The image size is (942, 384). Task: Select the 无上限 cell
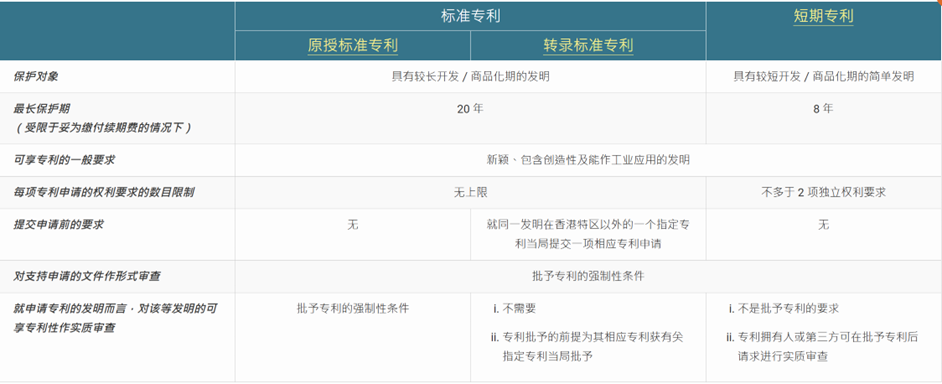(x=470, y=193)
